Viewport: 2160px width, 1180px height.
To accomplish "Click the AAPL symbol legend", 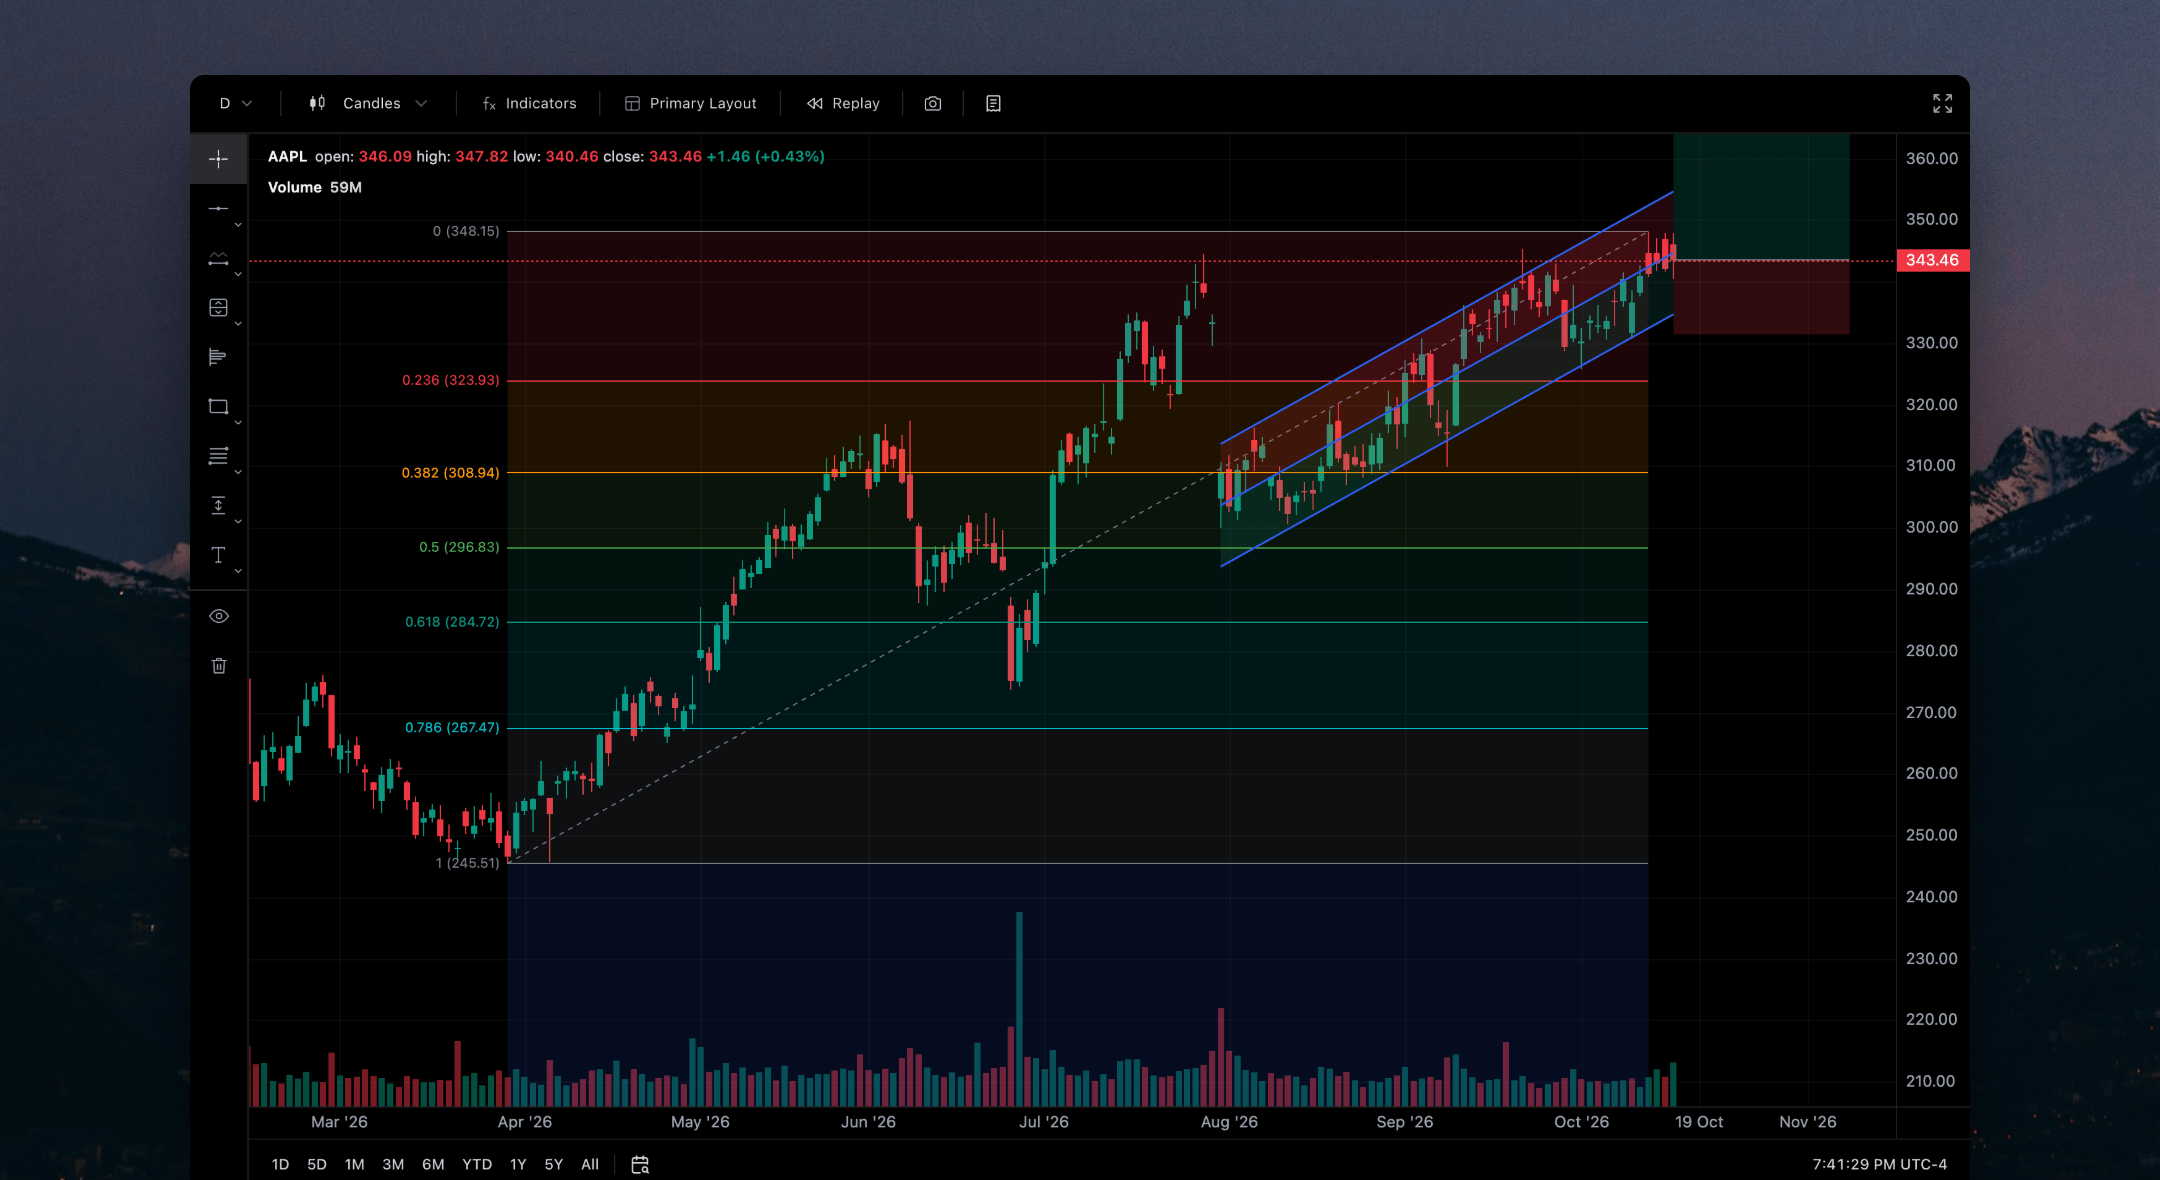I will pyautogui.click(x=287, y=156).
